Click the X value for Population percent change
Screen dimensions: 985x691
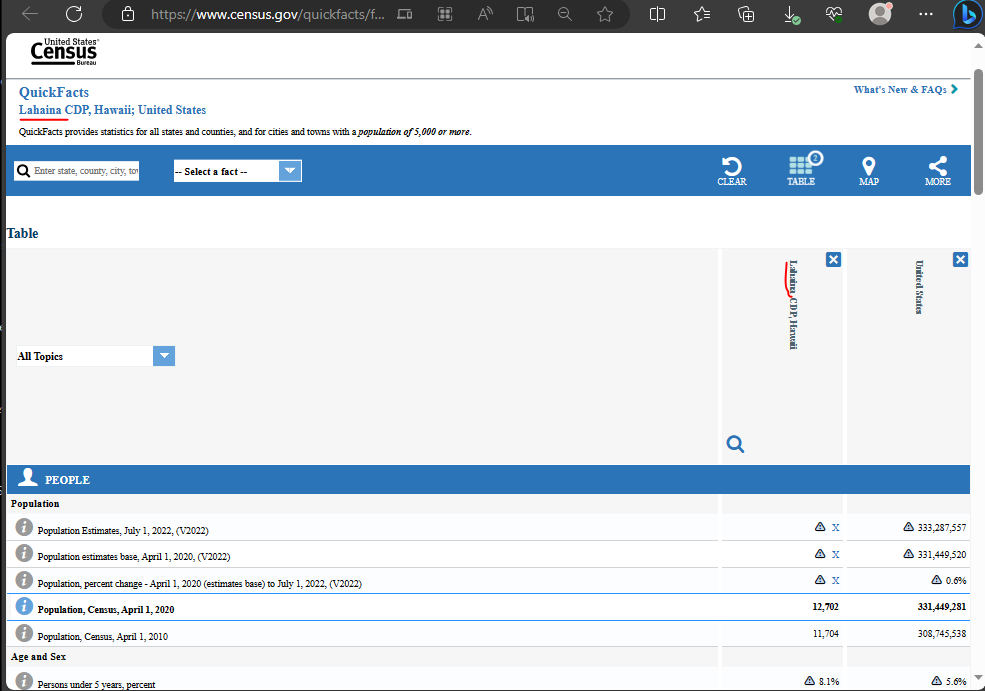(x=835, y=580)
